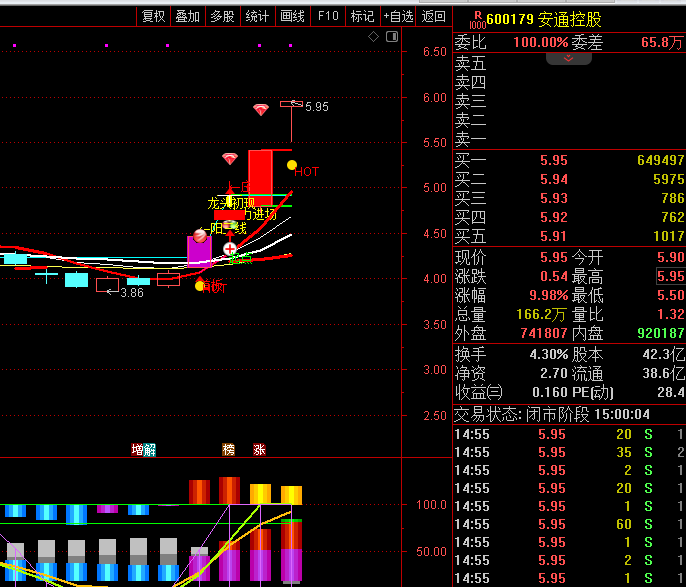686x587 pixels.
Task: Click the R1000 badge next to stock code
Action: coord(477,17)
